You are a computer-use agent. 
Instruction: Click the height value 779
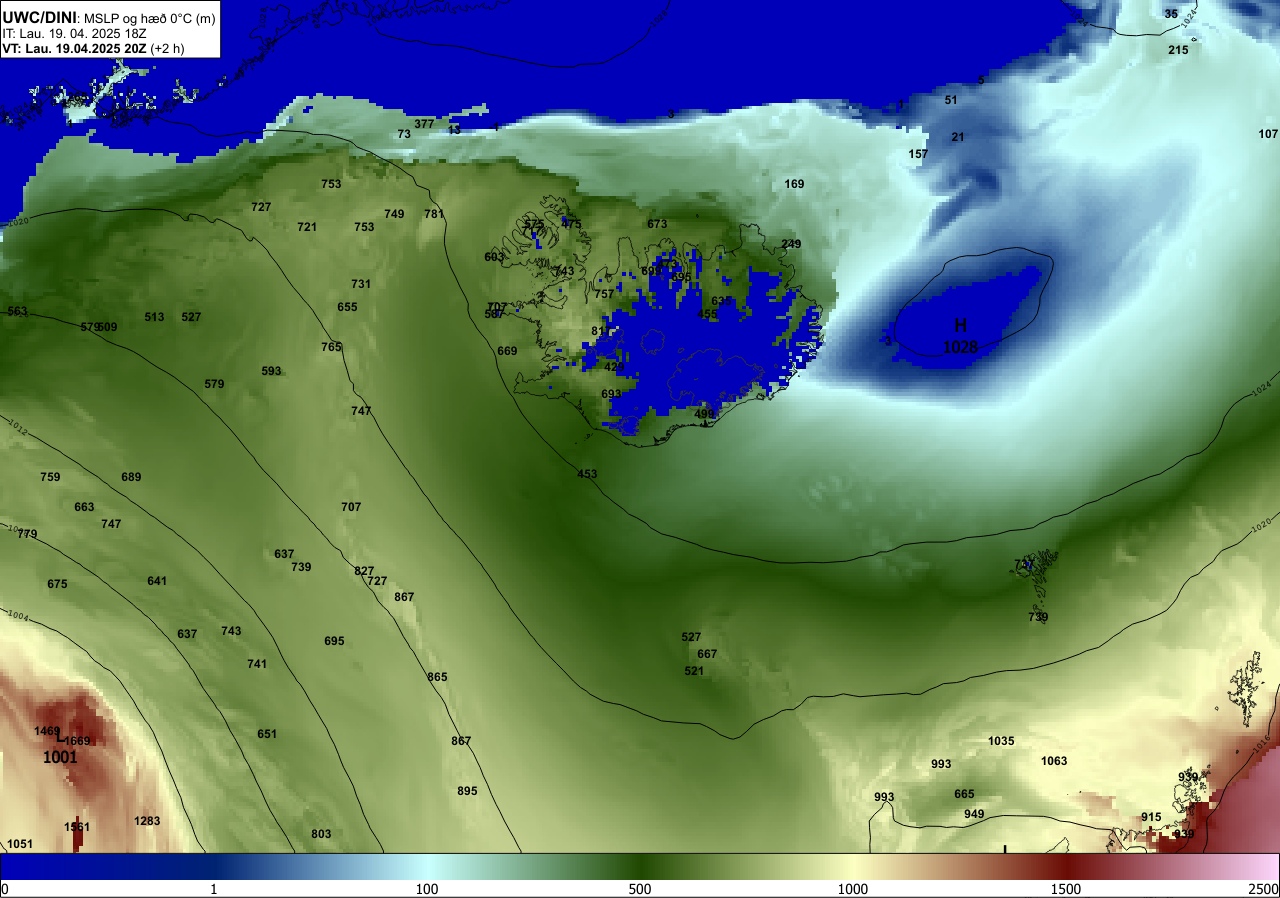(27, 534)
